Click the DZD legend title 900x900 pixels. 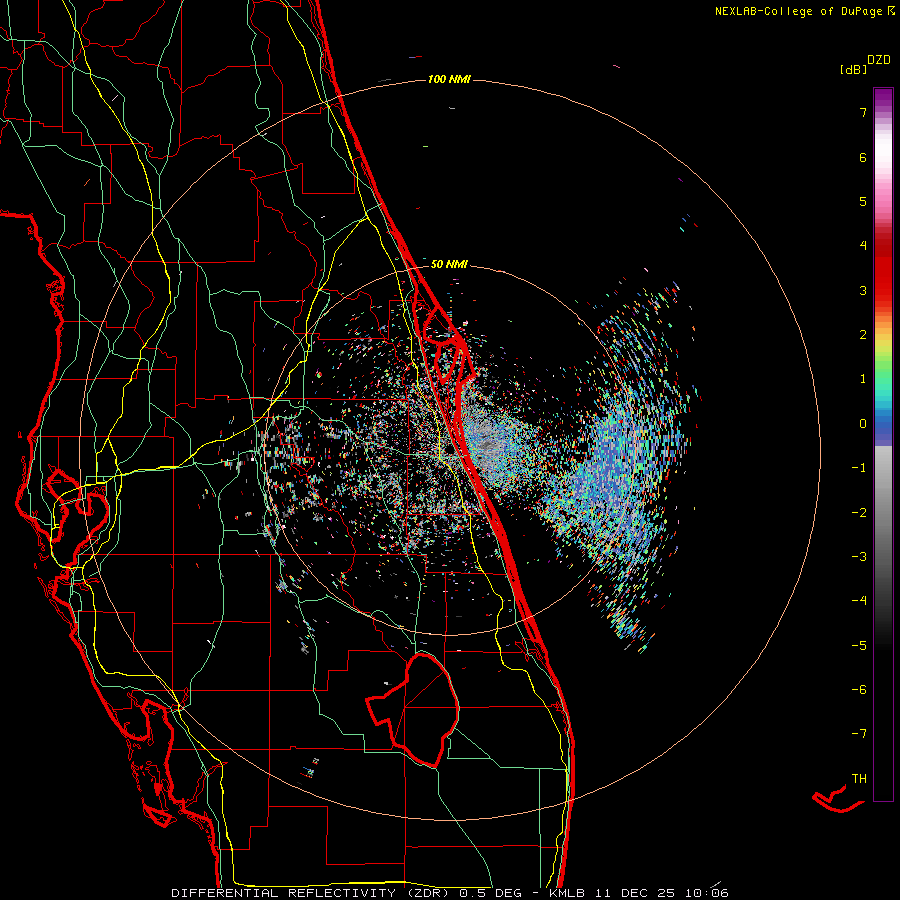[879, 60]
